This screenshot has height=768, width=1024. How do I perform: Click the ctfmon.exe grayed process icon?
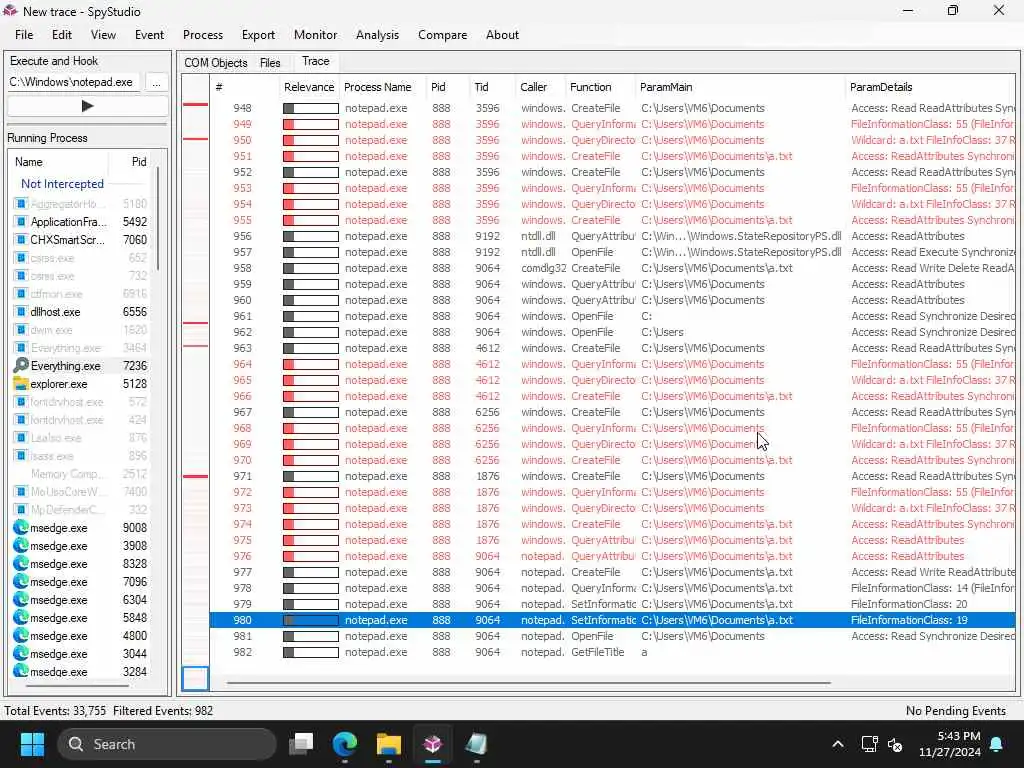click(21, 294)
